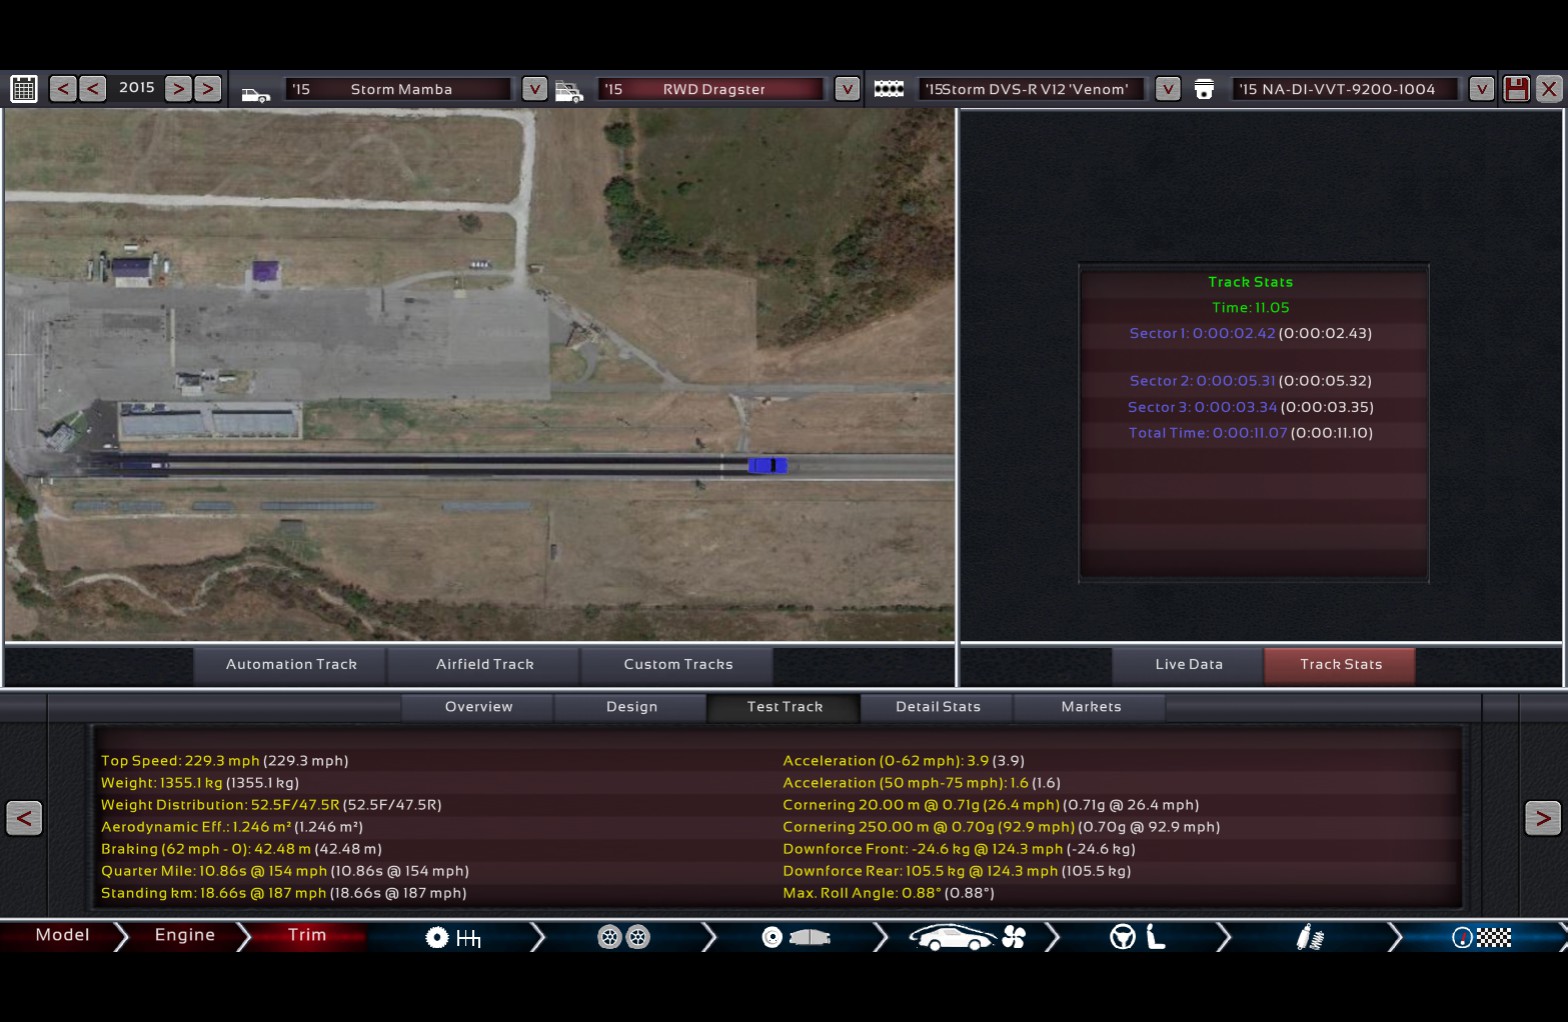This screenshot has width=1568, height=1022.
Task: Open the interior and steering step
Action: [1138, 938]
